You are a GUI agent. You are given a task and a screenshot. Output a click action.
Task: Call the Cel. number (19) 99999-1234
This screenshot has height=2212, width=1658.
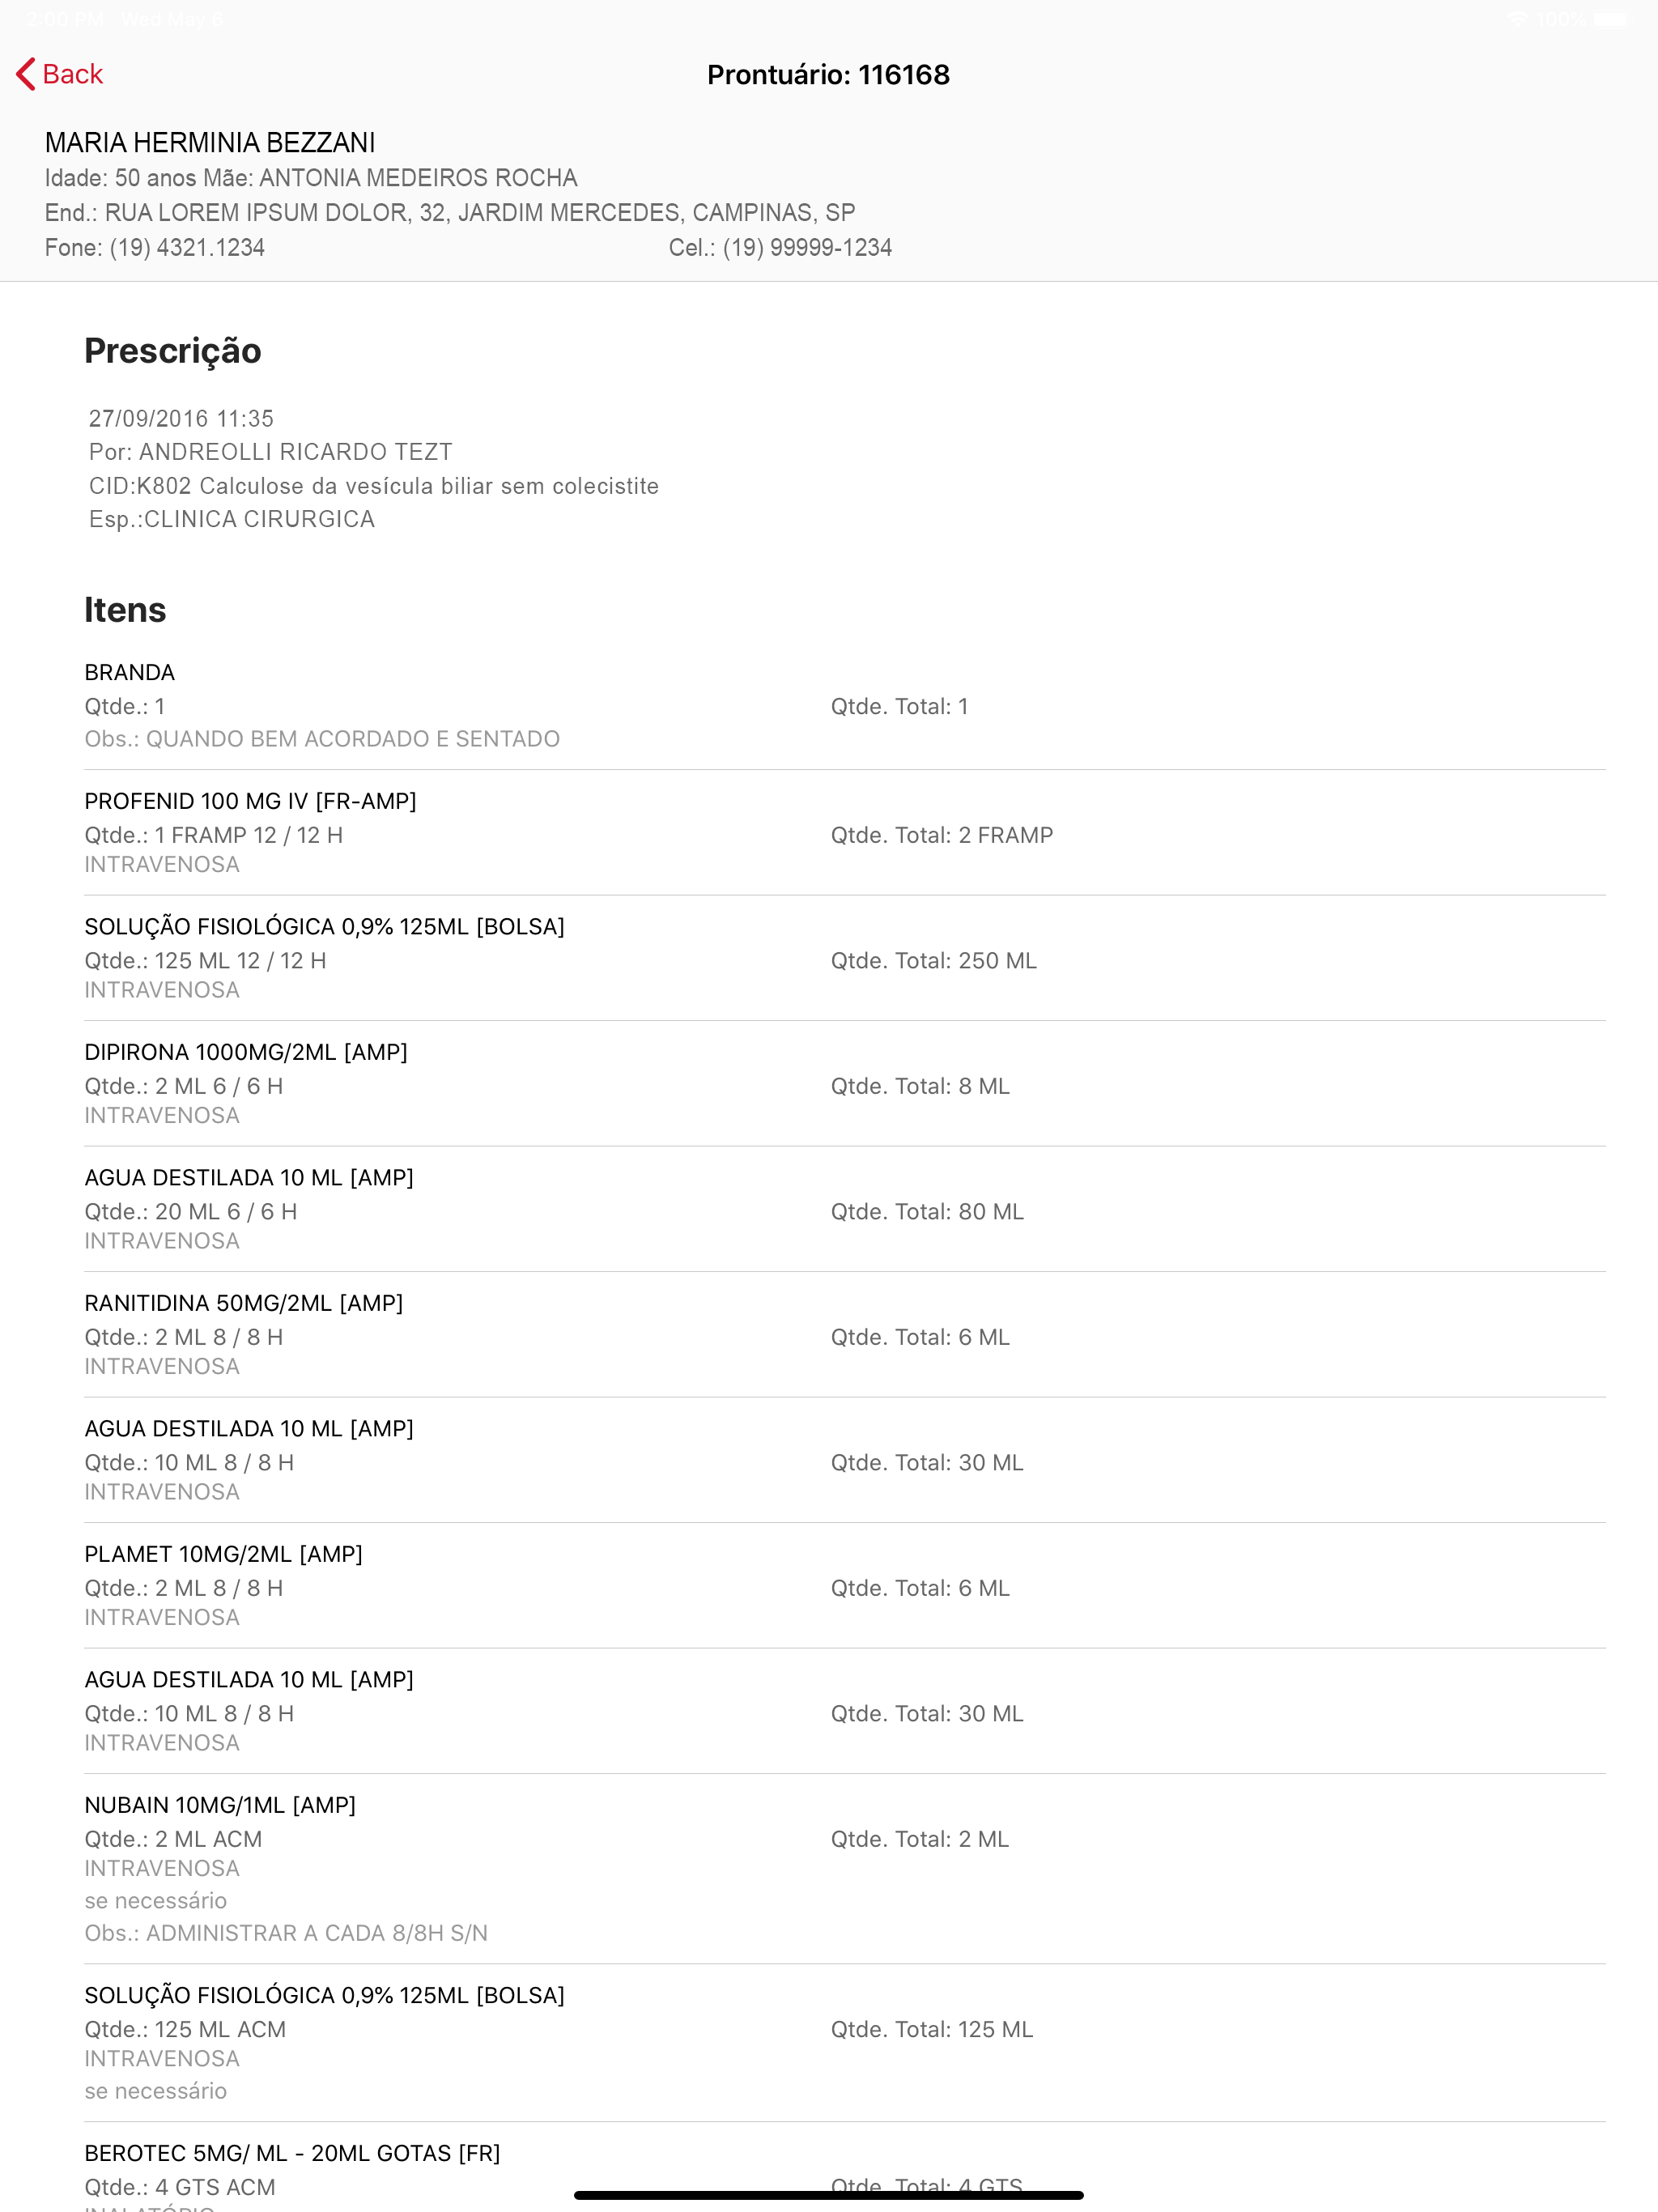807,248
